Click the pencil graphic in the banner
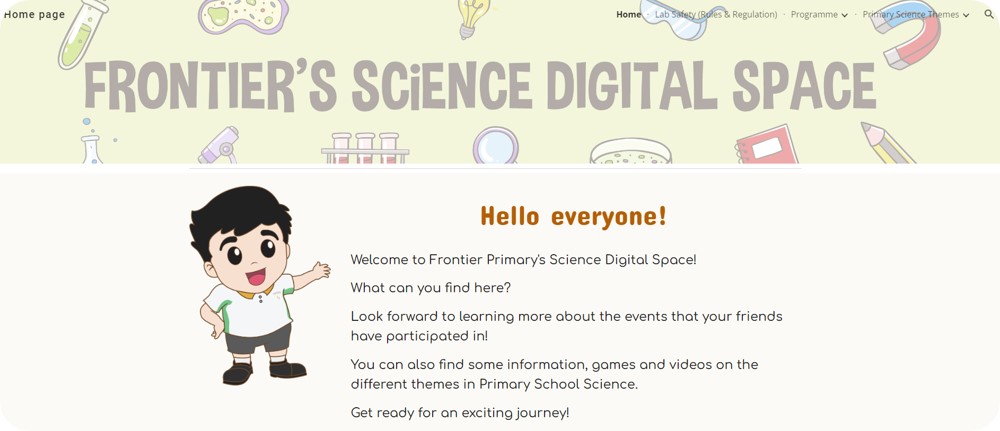The width and height of the screenshot is (1000, 431). coord(887,143)
